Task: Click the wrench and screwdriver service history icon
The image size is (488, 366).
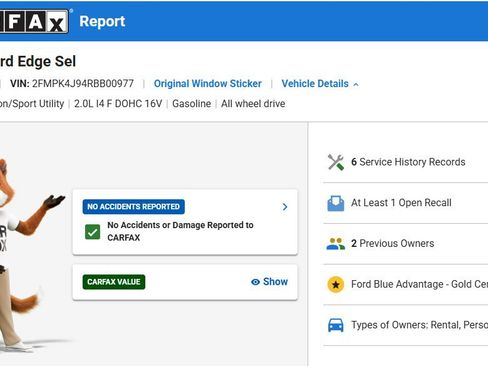Action: 336,162
